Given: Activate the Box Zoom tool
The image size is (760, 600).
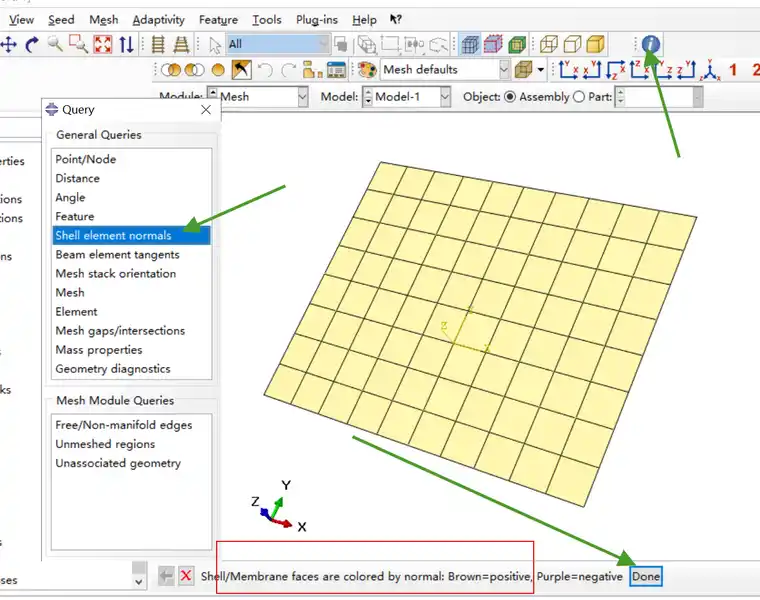Looking at the screenshot, I should tap(78, 45).
